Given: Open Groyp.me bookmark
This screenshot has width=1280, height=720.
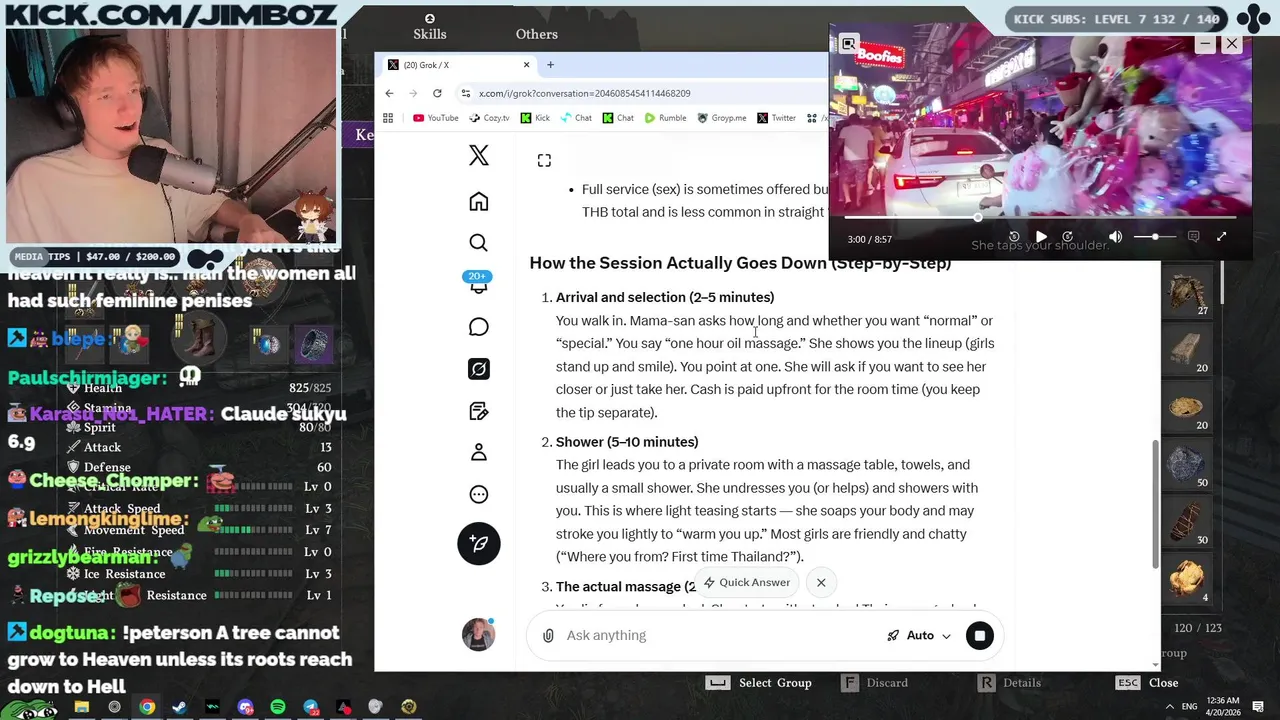Looking at the screenshot, I should click(721, 118).
